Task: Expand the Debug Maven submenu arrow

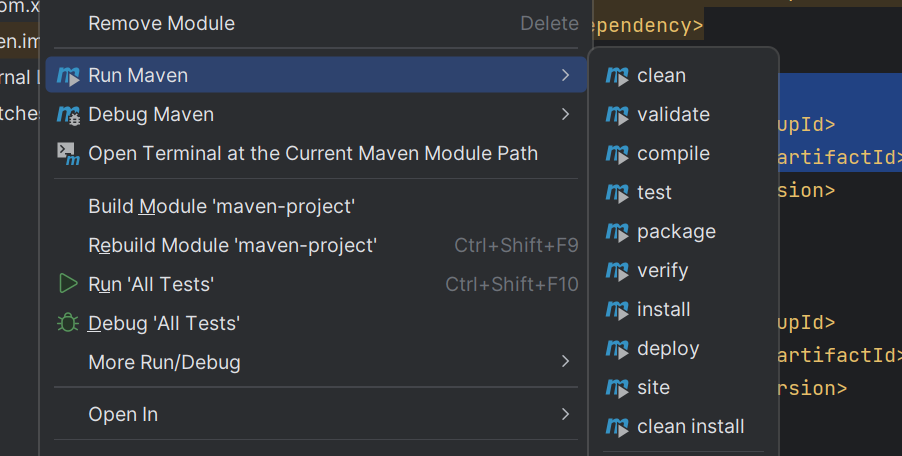Action: (x=565, y=115)
